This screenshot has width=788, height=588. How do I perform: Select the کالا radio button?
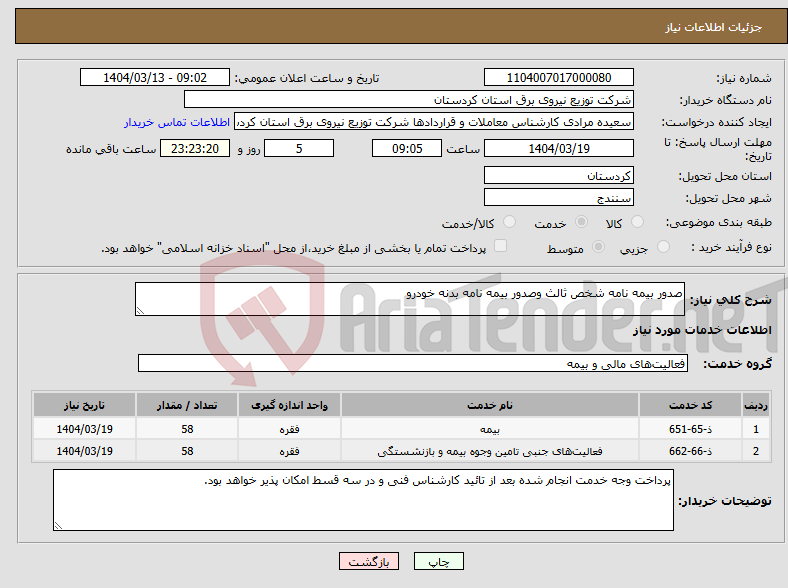click(x=637, y=222)
